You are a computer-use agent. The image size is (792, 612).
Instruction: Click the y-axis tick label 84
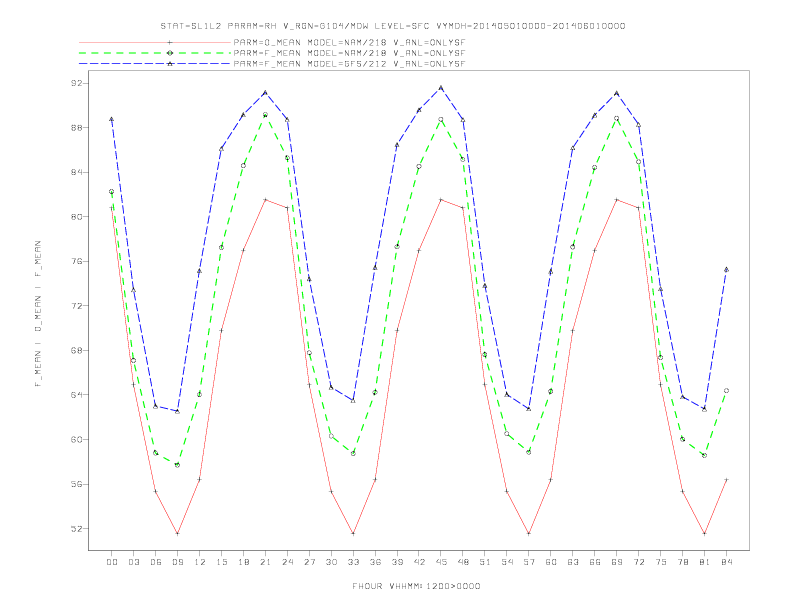pyautogui.click(x=76, y=172)
